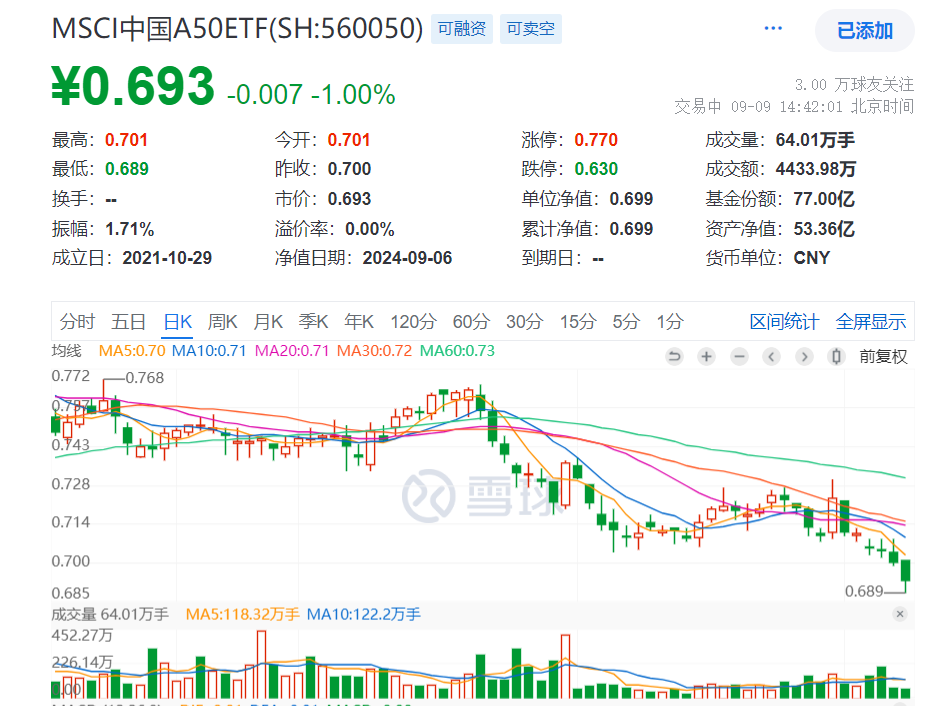The image size is (938, 706).
Task: Switch to the 周K weekly chart tab
Action: coord(221,322)
